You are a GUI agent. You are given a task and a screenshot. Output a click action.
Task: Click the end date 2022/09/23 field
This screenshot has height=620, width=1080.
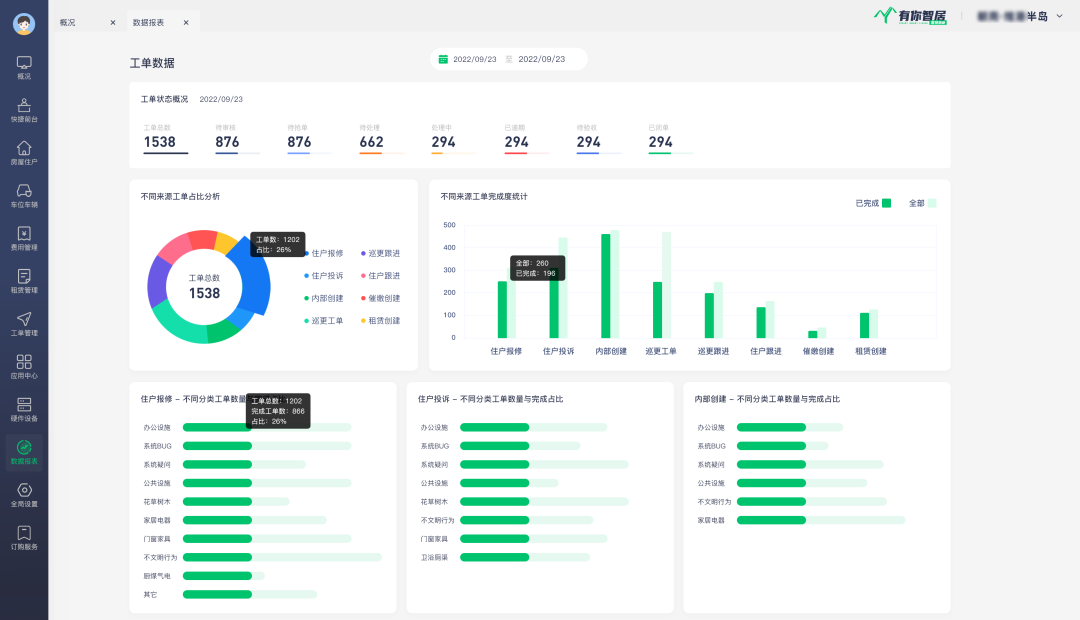(x=541, y=59)
